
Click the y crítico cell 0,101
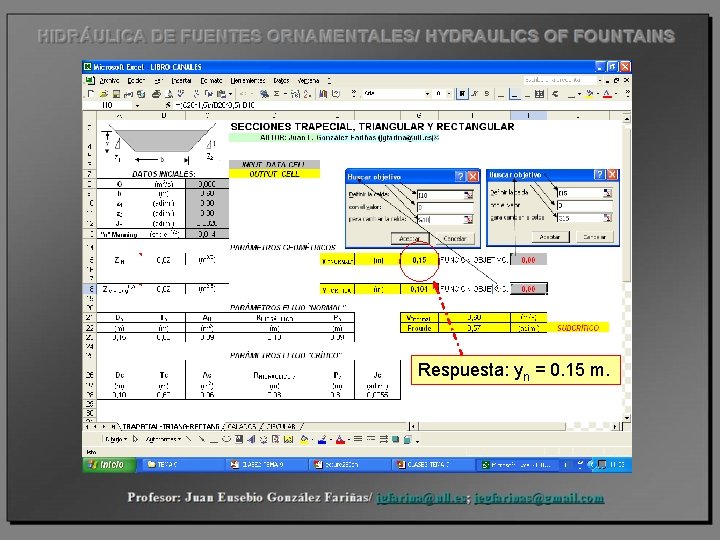tap(419, 289)
